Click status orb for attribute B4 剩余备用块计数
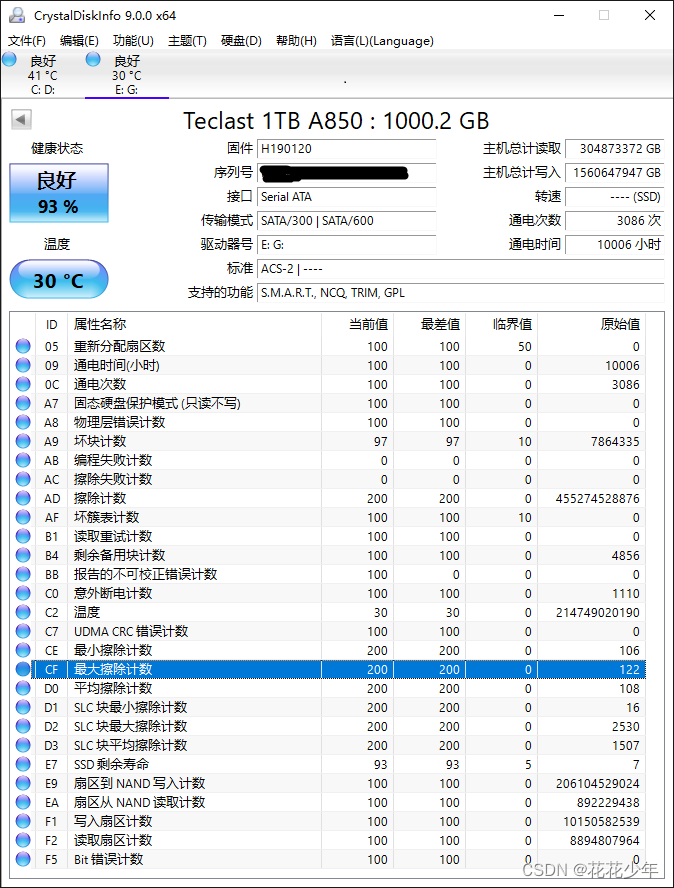This screenshot has width=674, height=888. (x=23, y=555)
